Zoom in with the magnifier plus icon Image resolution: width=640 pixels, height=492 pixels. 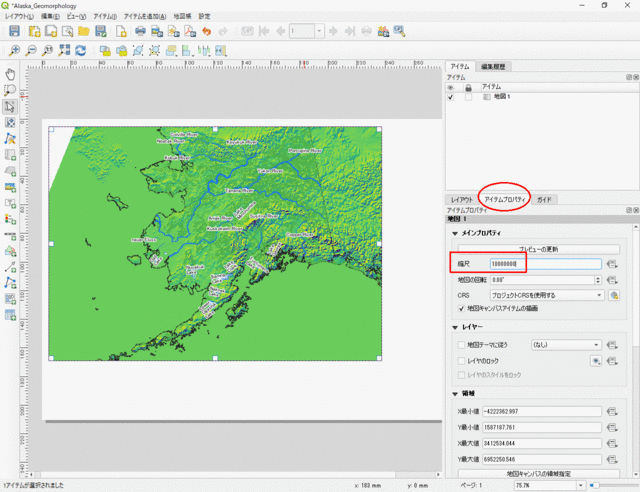(x=14, y=51)
